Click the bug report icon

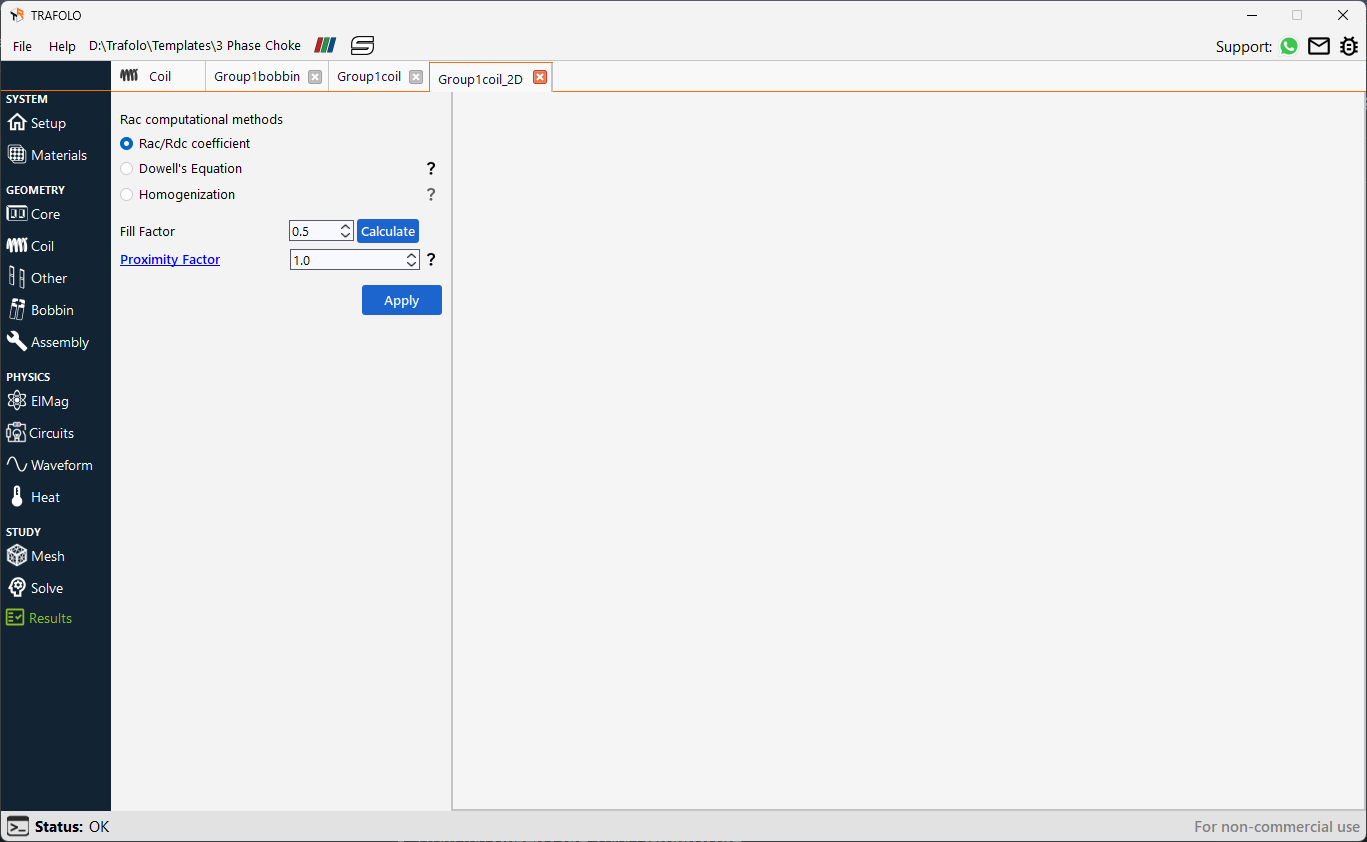click(1349, 46)
